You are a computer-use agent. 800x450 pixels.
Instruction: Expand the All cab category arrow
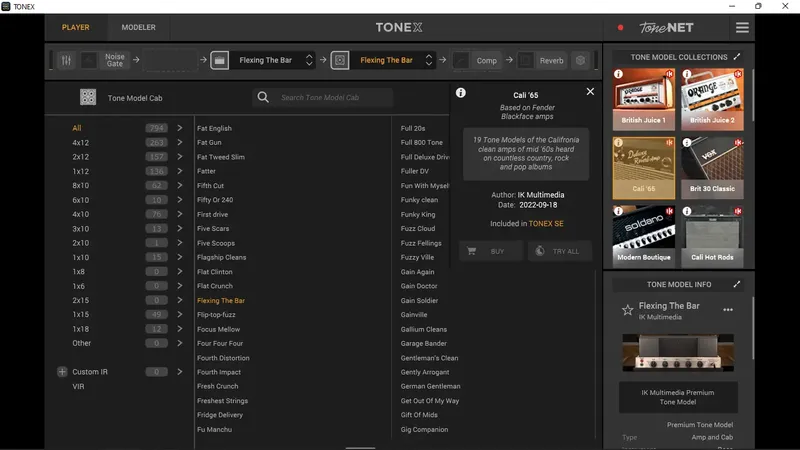pyautogui.click(x=180, y=128)
